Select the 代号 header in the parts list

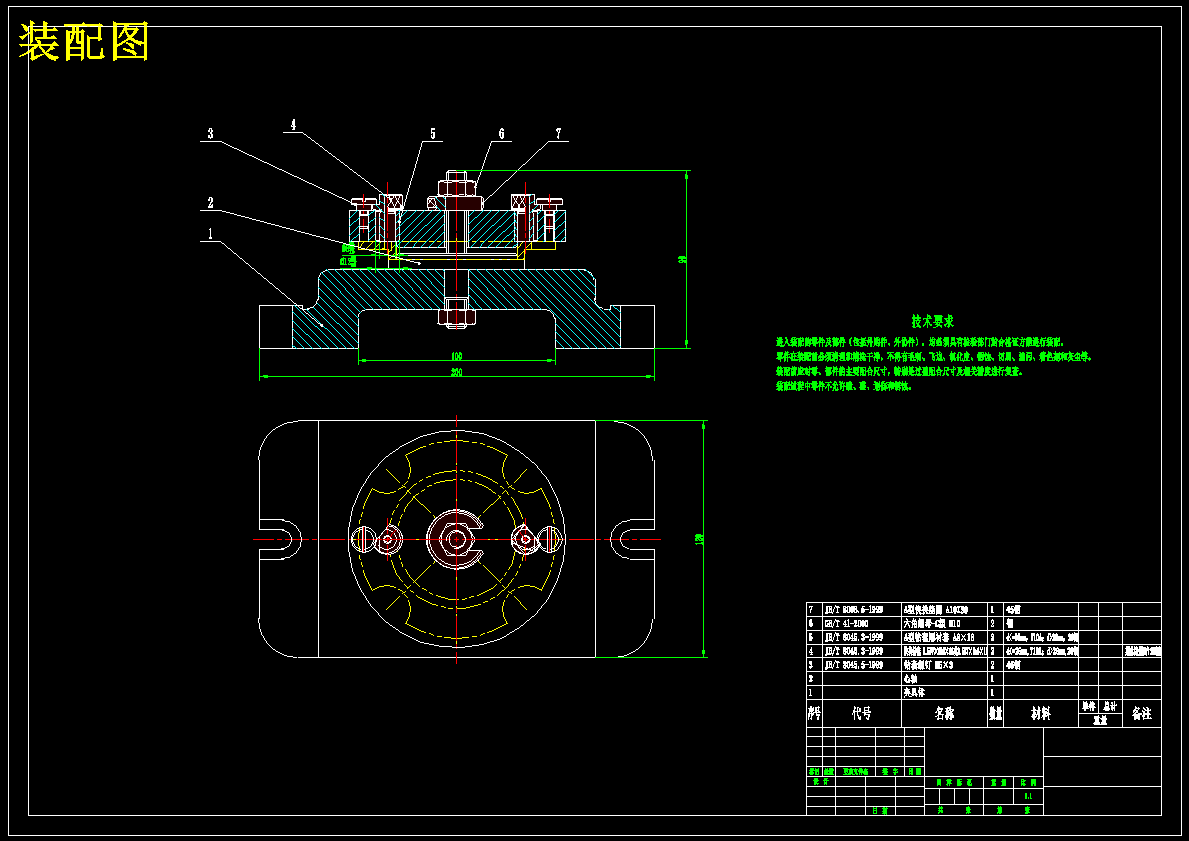[x=861, y=714]
